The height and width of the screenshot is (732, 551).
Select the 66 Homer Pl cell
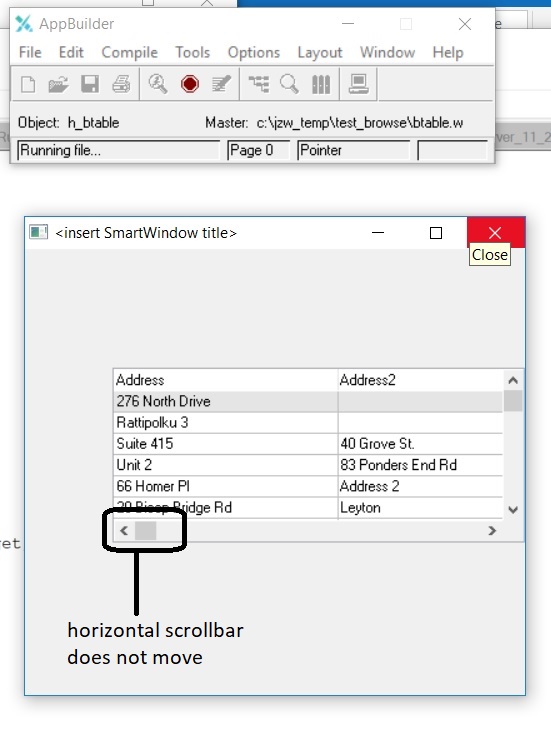point(225,486)
